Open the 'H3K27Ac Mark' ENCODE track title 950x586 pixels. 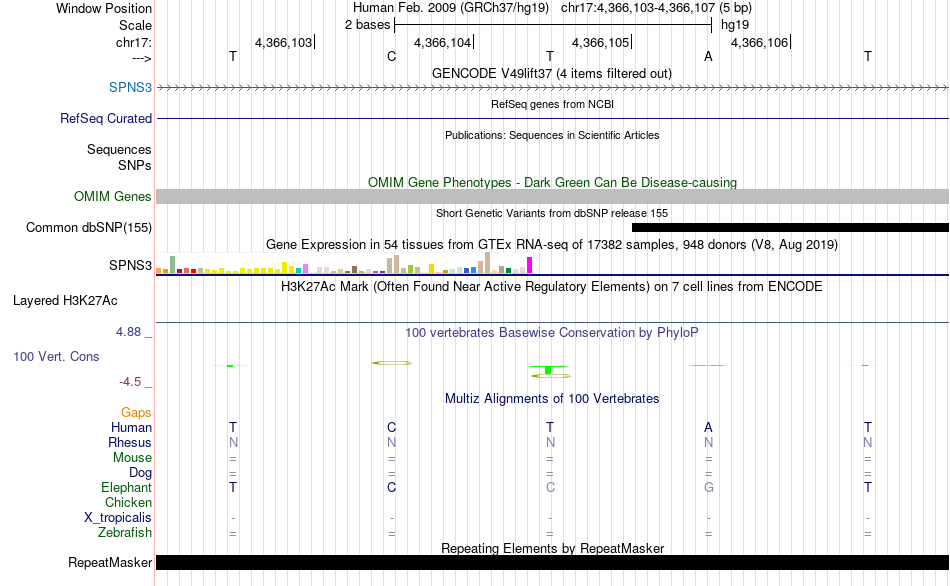click(x=552, y=286)
